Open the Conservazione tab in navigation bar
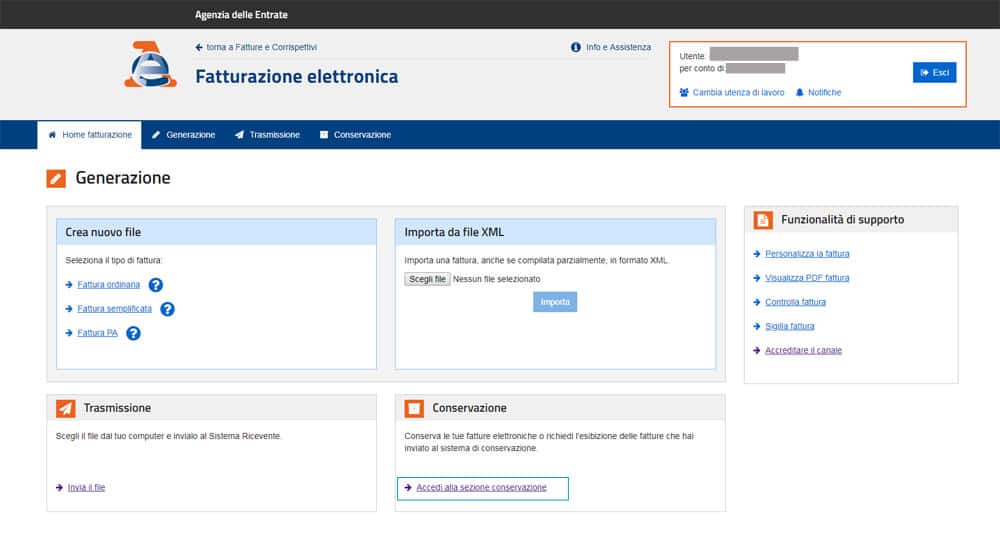The height and width of the screenshot is (541, 1000). [355, 135]
